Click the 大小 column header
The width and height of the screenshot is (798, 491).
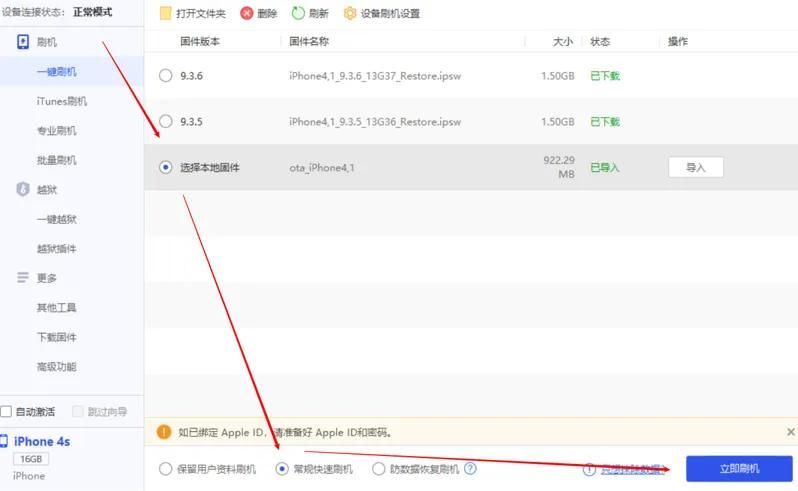pos(563,41)
